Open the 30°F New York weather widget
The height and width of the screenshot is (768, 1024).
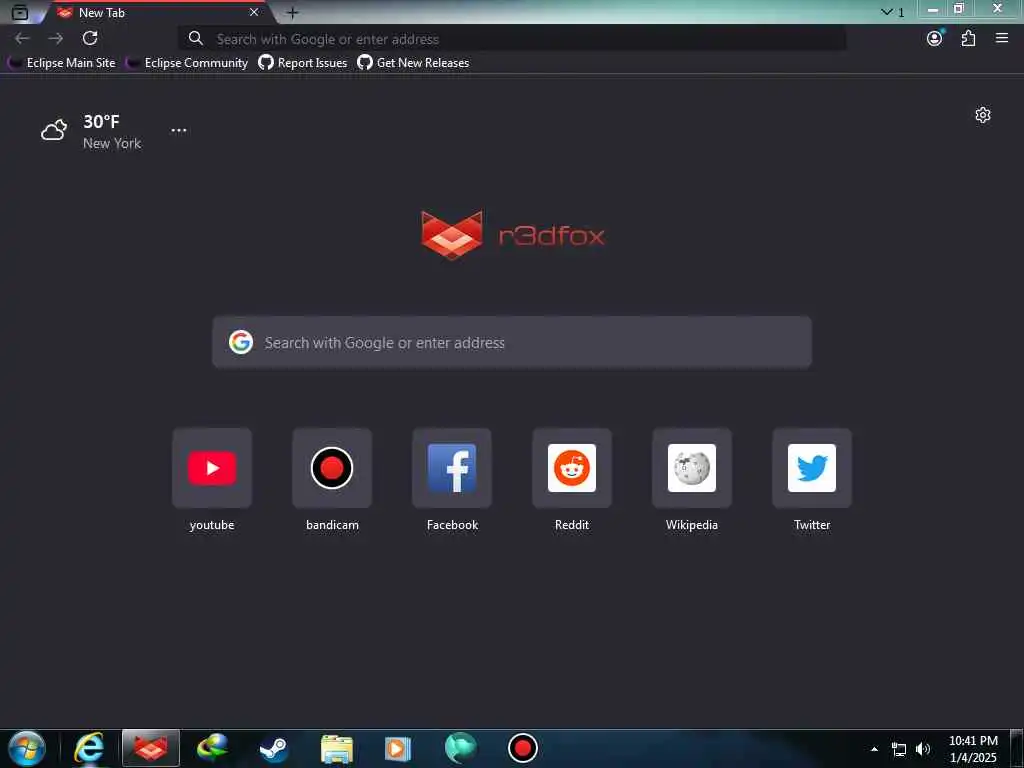click(91, 131)
